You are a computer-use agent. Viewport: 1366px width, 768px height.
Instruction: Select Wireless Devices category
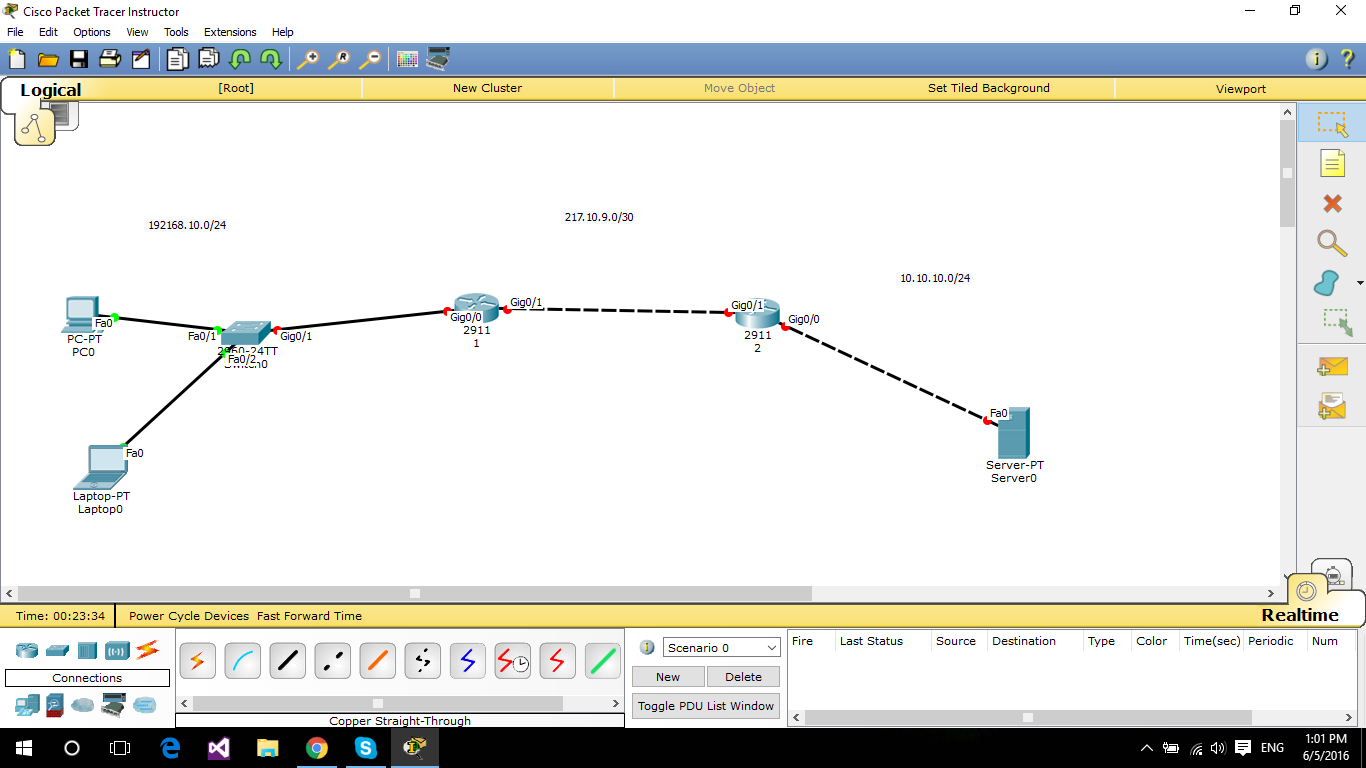click(118, 651)
